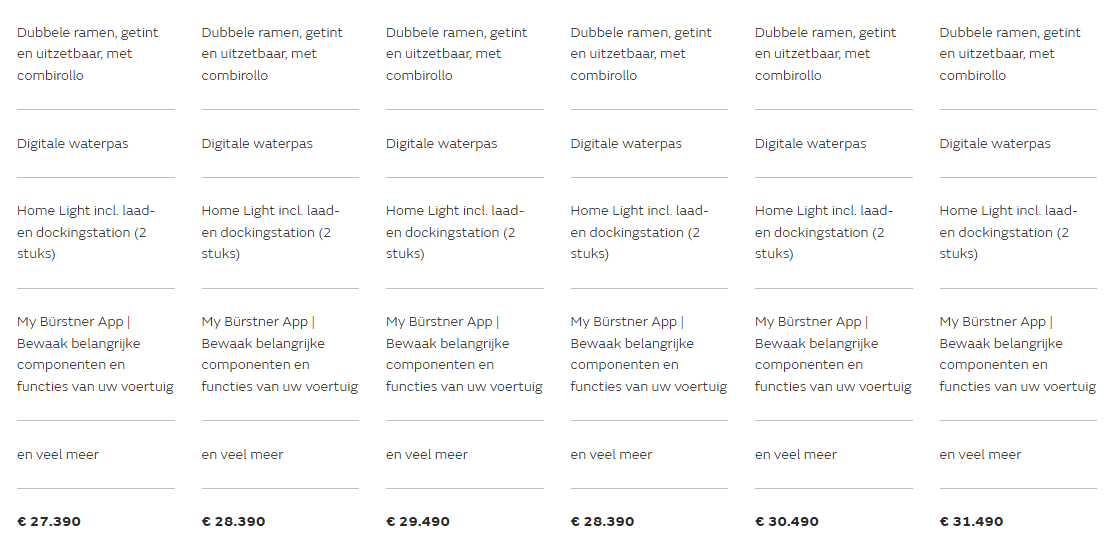The height and width of the screenshot is (542, 1106).
Task: Click 'Digitale waterpas' in first column
Action: [x=73, y=144]
